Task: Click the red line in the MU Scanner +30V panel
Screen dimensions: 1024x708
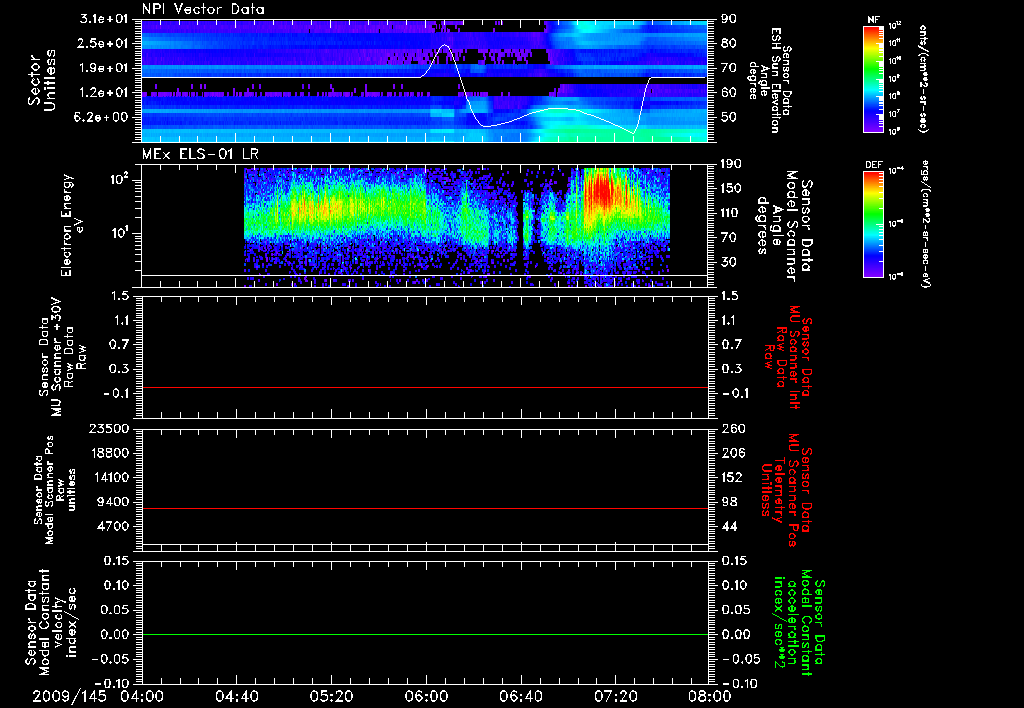Action: click(x=424, y=387)
